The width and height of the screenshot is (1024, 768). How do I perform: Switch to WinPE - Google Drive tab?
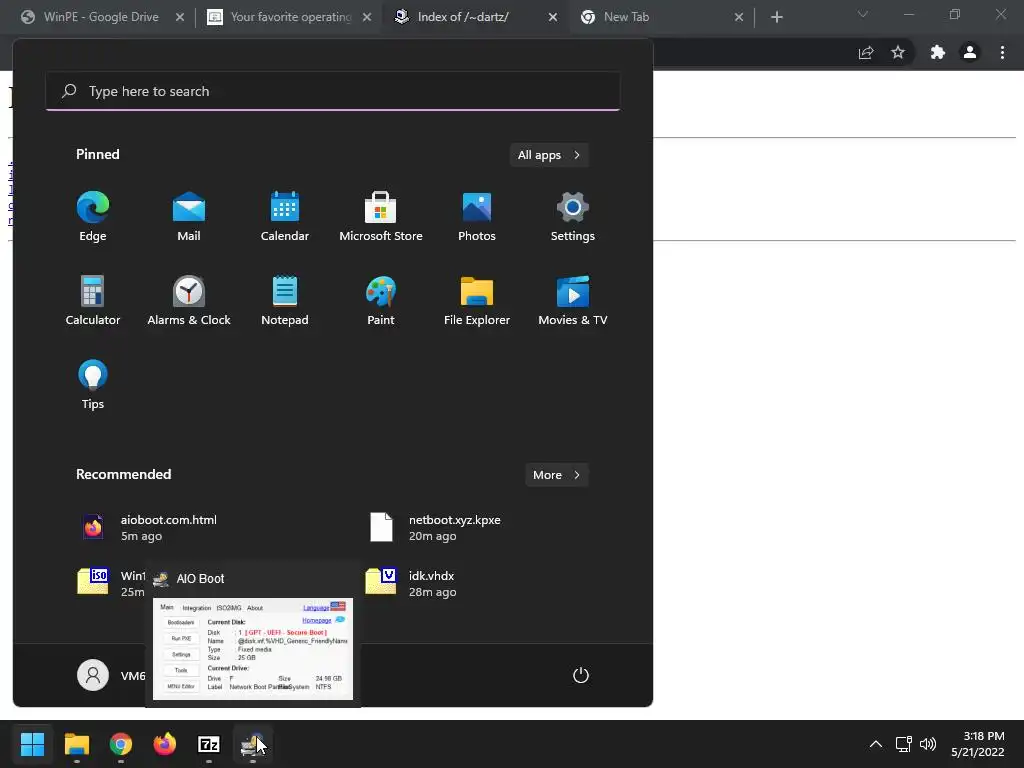[x=101, y=17]
